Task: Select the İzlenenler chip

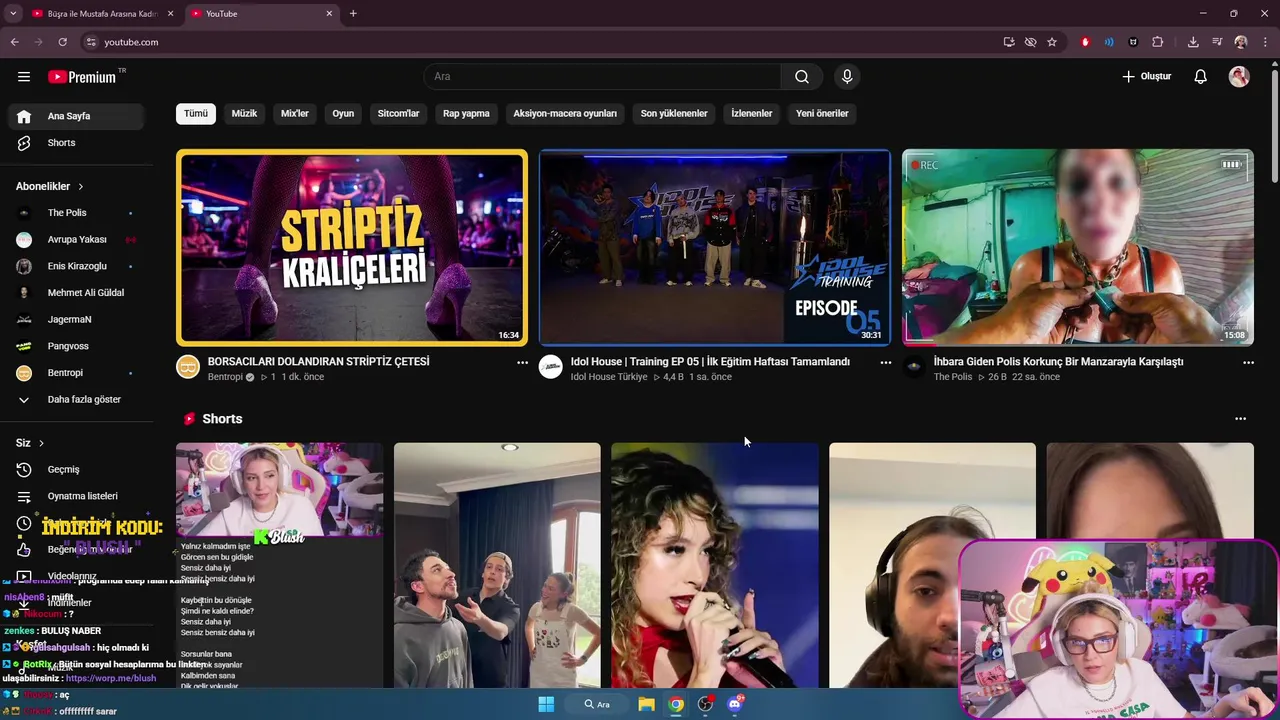Action: (752, 114)
